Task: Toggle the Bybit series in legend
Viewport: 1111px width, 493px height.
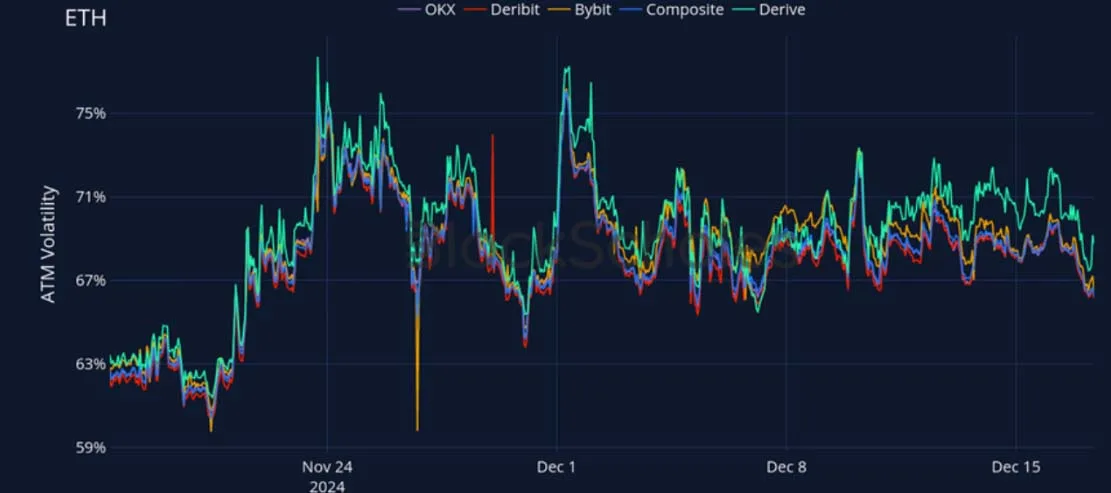Action: click(x=580, y=9)
